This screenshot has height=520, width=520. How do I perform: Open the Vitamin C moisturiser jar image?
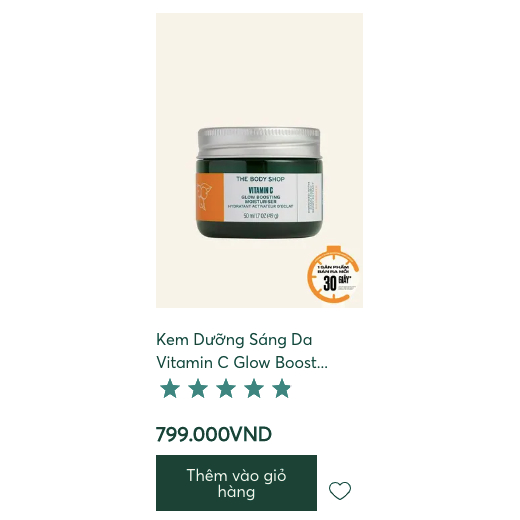pyautogui.click(x=259, y=182)
